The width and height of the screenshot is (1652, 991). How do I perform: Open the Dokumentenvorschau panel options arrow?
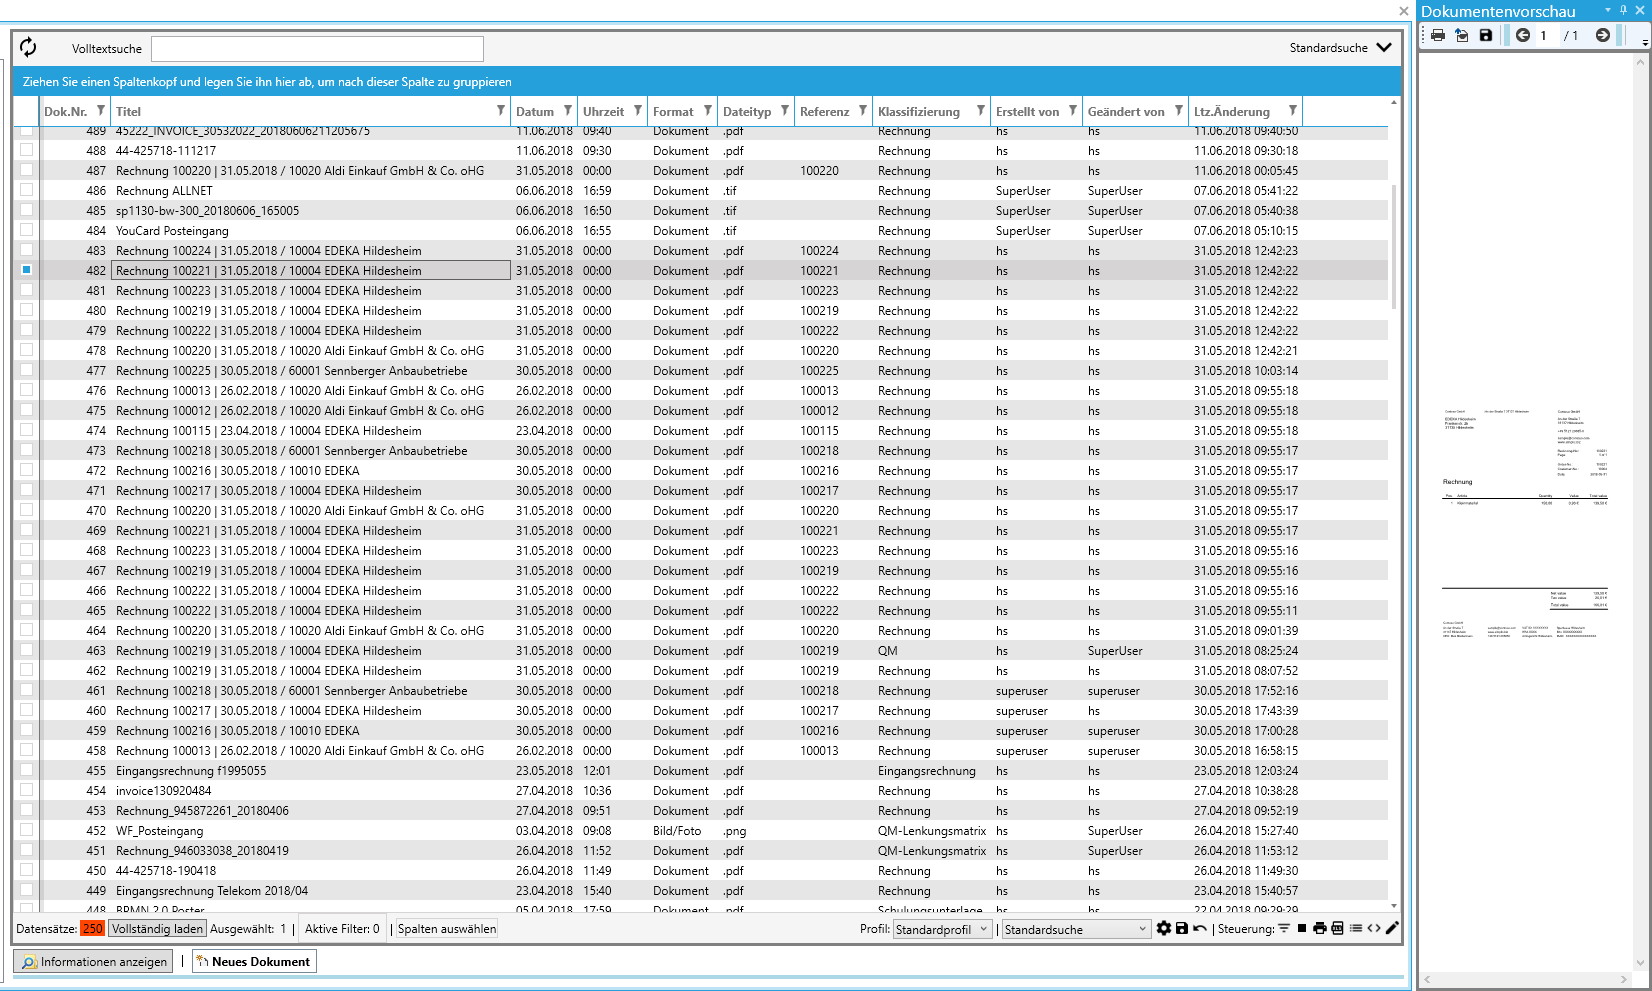point(1608,10)
